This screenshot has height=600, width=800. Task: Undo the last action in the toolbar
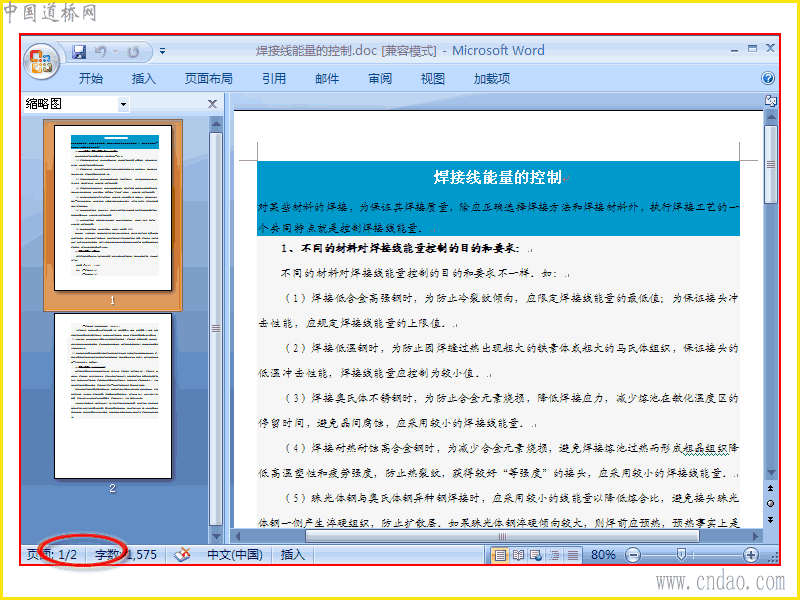coord(101,52)
